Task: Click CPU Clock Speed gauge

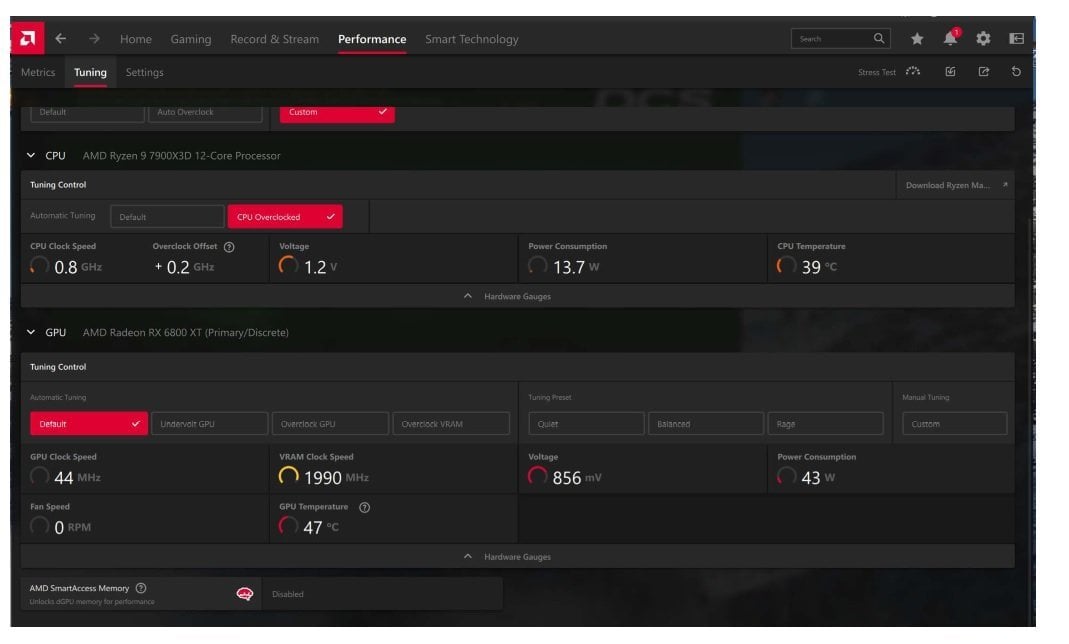Action: pyautogui.click(x=40, y=266)
